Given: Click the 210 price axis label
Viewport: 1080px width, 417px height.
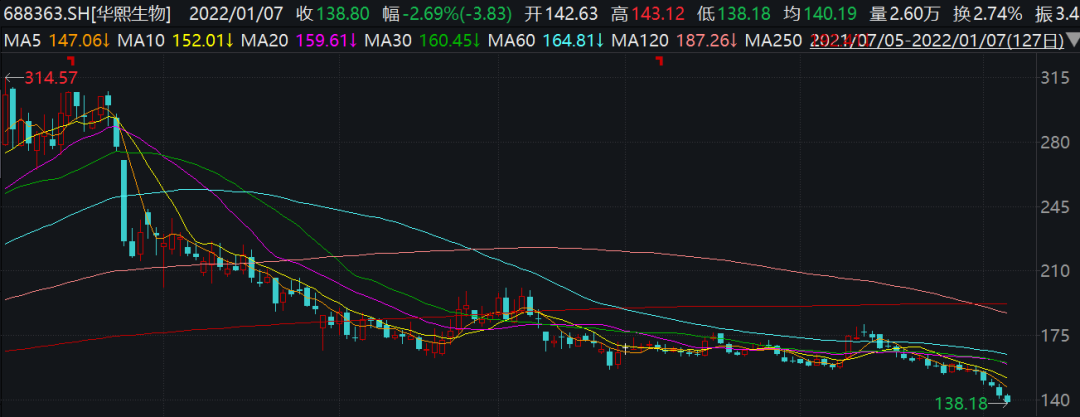Looking at the screenshot, I should 1055,272.
